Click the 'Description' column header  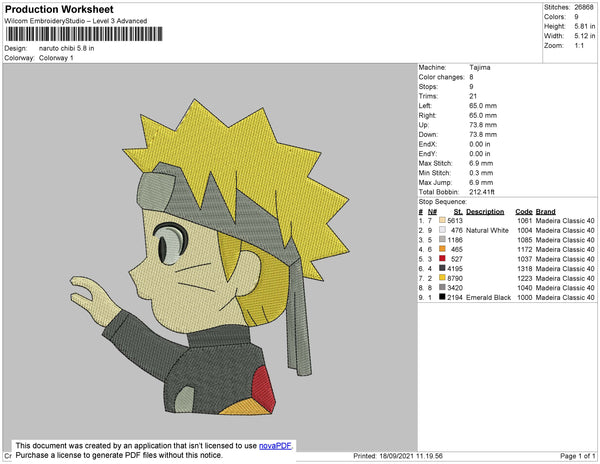click(485, 212)
